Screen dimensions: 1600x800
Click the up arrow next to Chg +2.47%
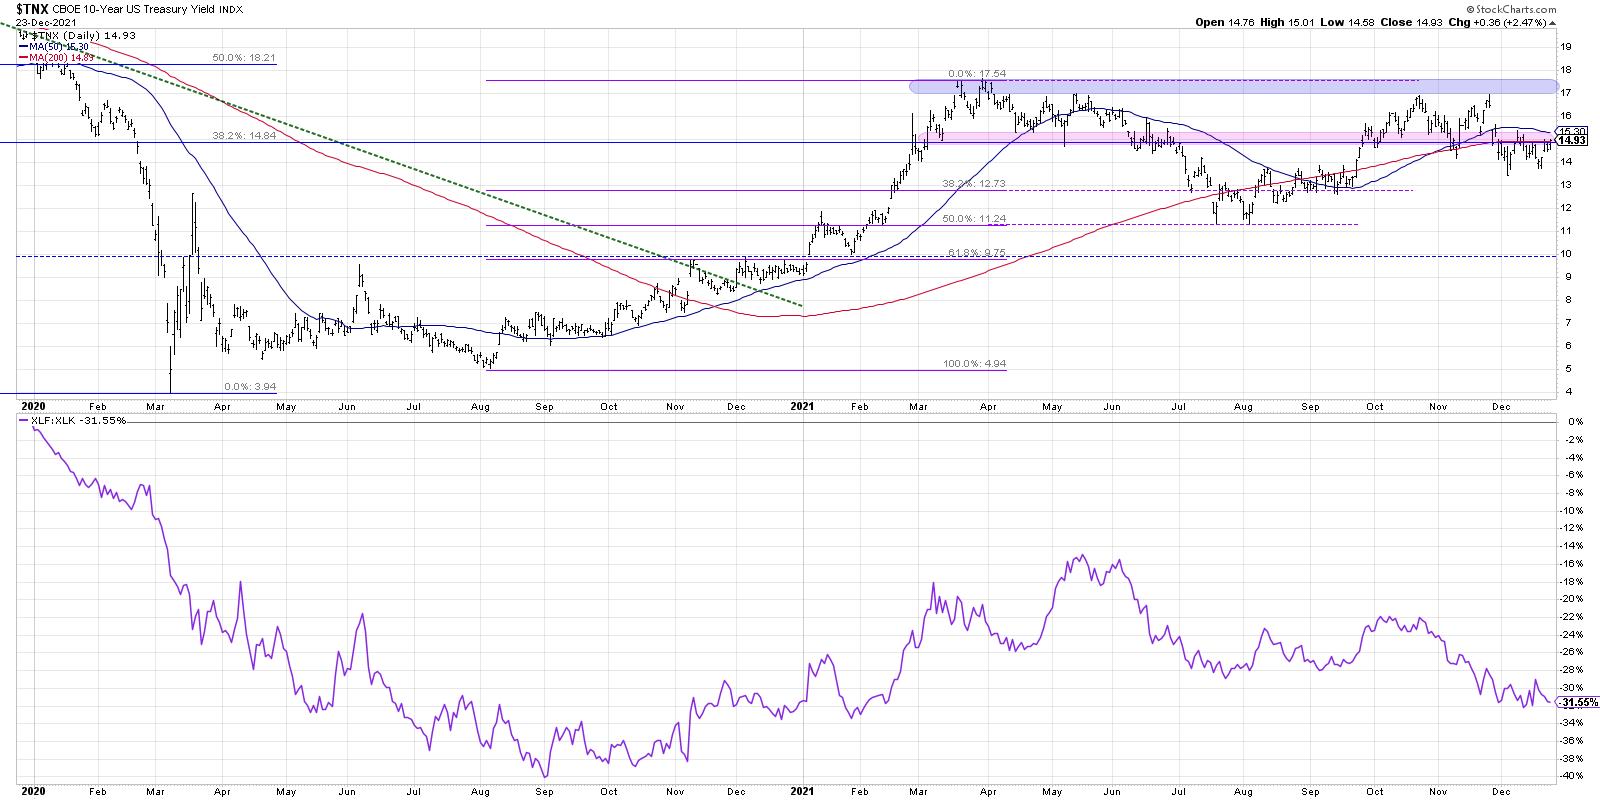tap(1551, 22)
